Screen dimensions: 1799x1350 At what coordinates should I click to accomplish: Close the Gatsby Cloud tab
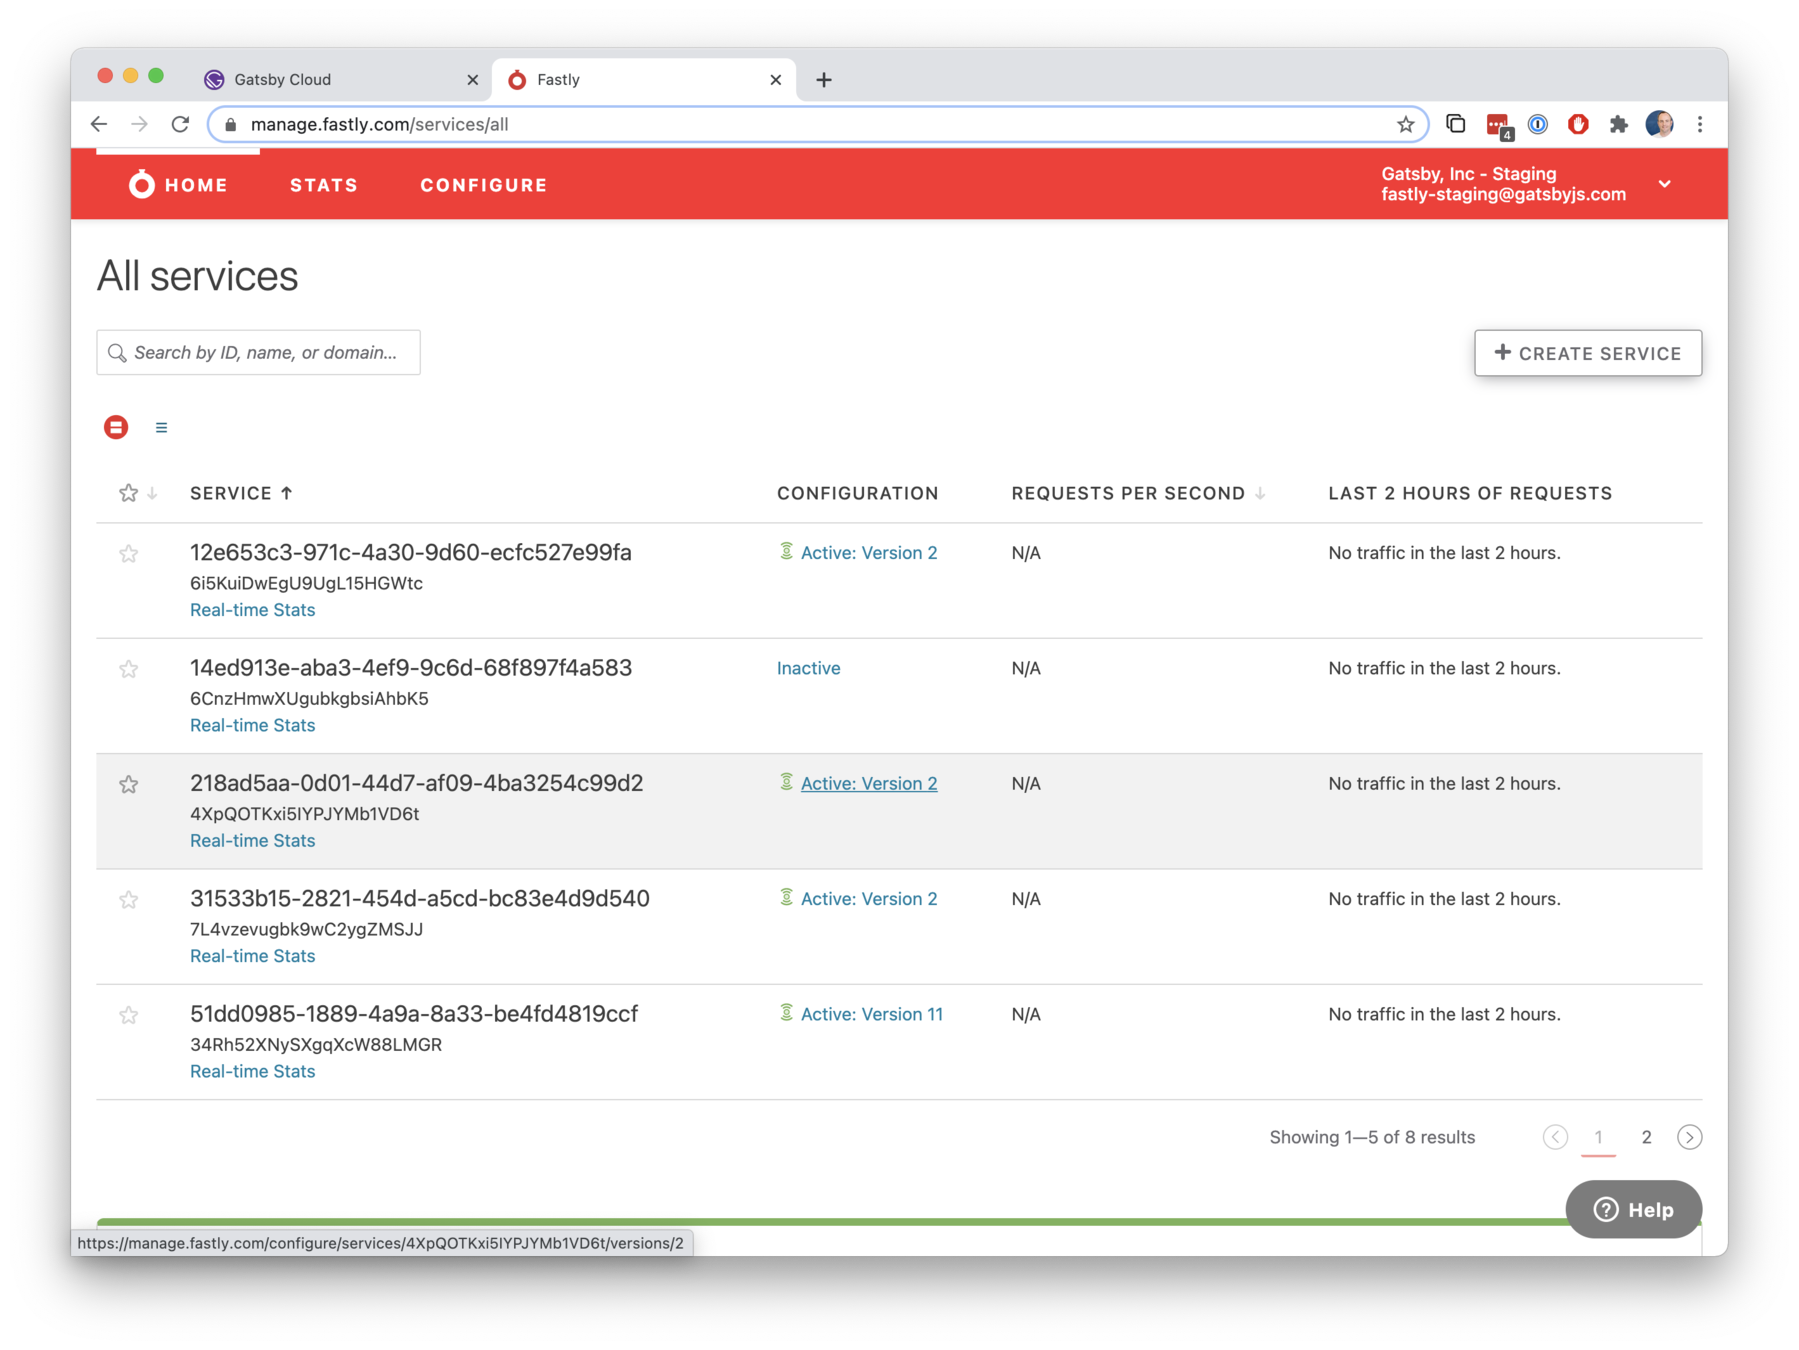[472, 80]
